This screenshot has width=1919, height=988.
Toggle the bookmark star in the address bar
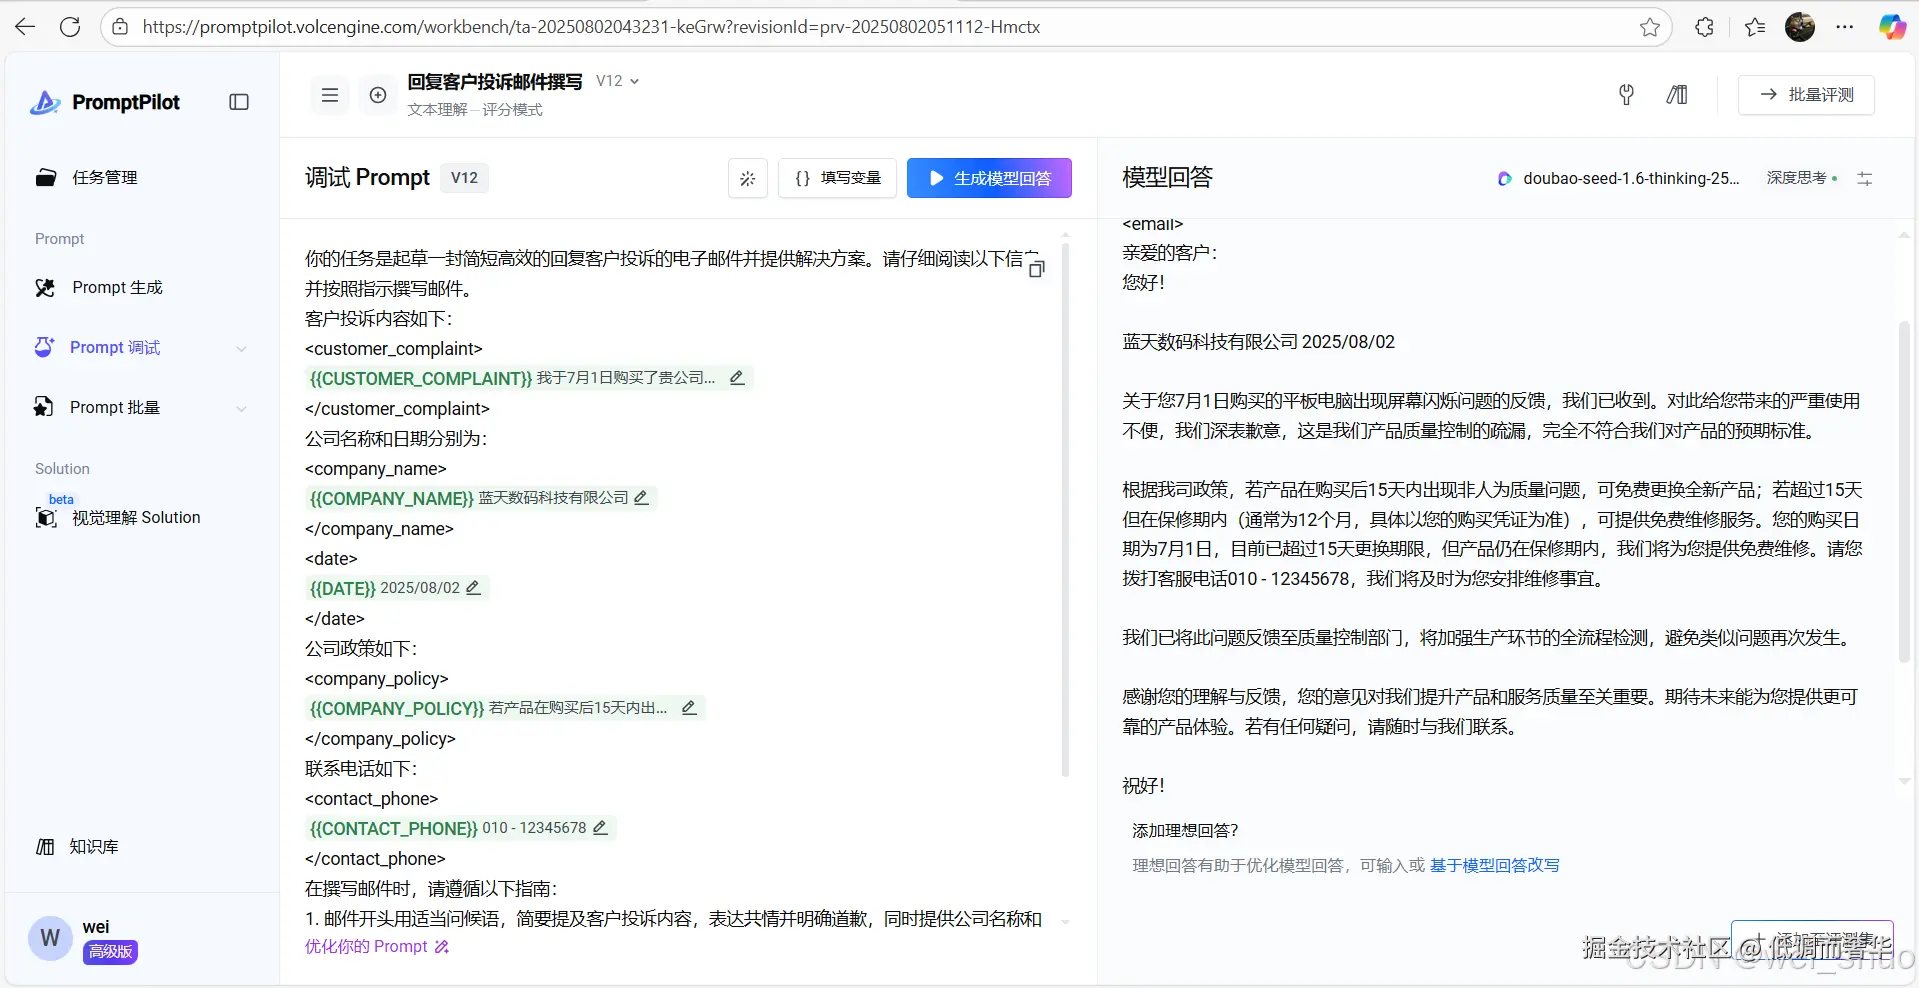(x=1650, y=27)
